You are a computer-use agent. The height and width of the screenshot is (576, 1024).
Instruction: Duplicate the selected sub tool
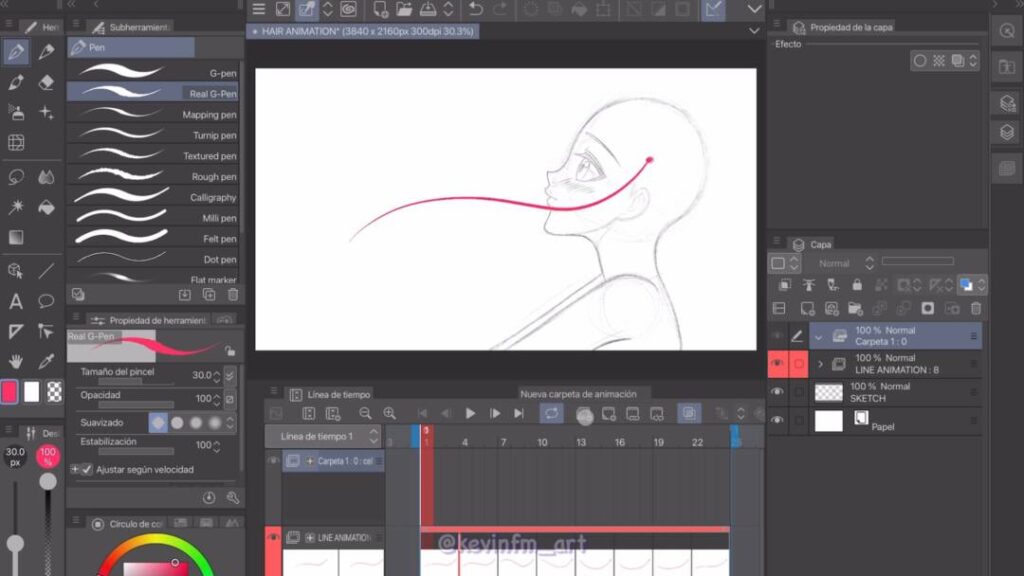coord(209,295)
